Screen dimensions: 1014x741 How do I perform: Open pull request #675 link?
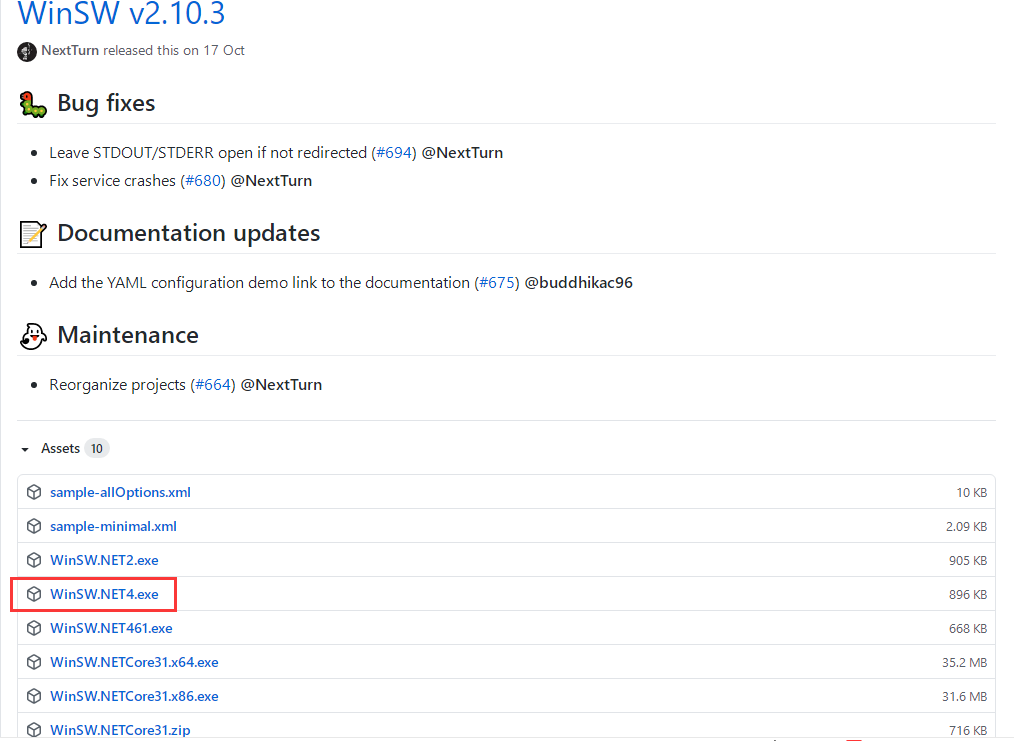pyautogui.click(x=497, y=283)
